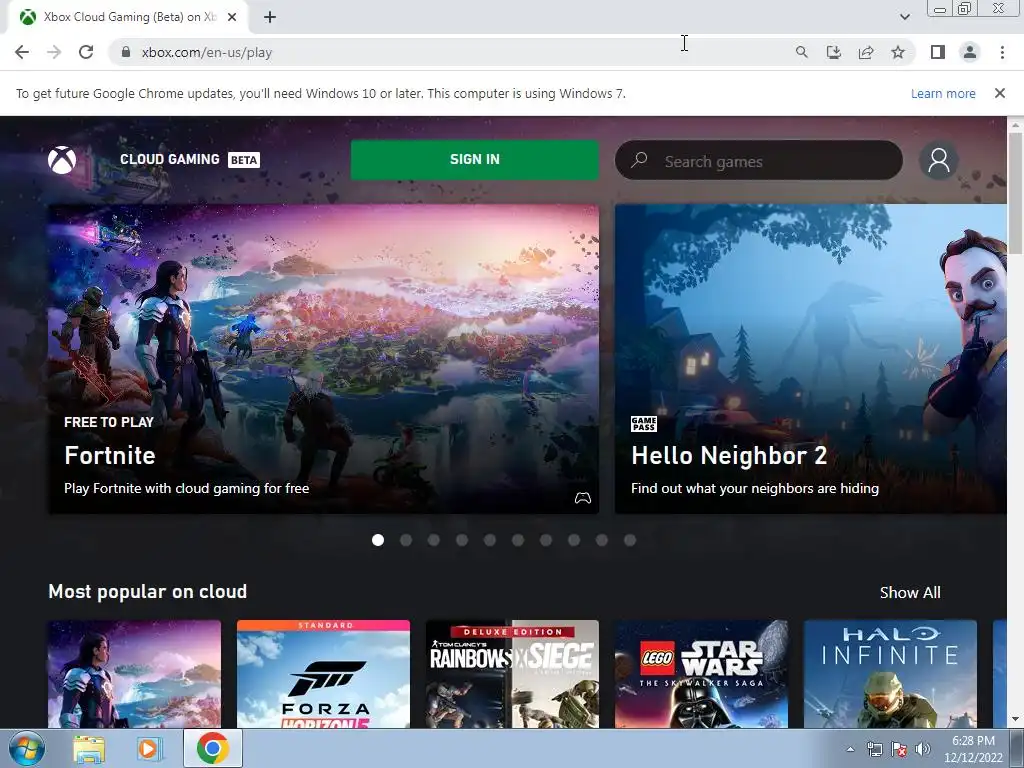This screenshot has width=1024, height=768.
Task: Click the Hello Neighbor 2 title text
Action: (x=729, y=455)
